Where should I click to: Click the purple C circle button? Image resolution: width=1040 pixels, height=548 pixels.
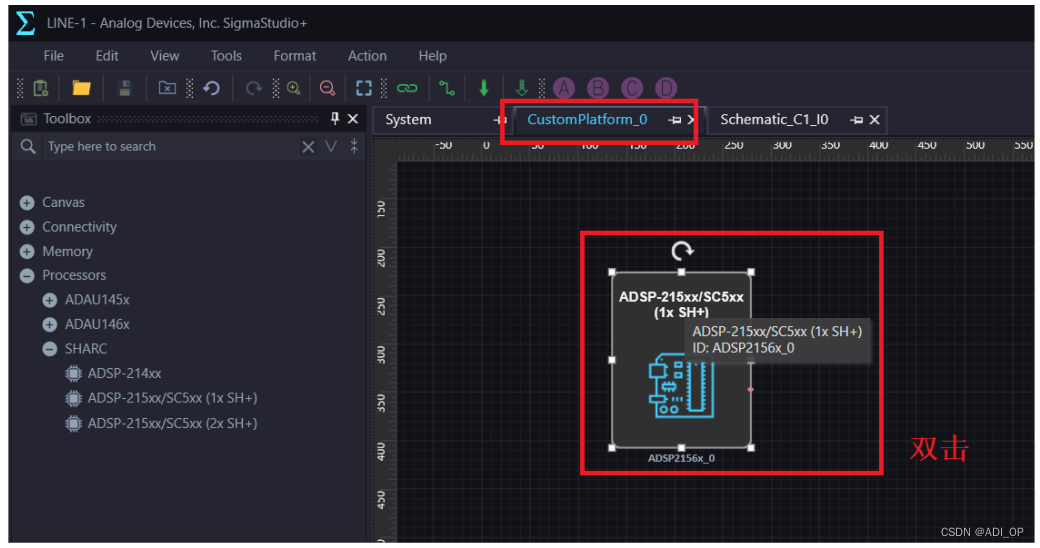point(631,88)
